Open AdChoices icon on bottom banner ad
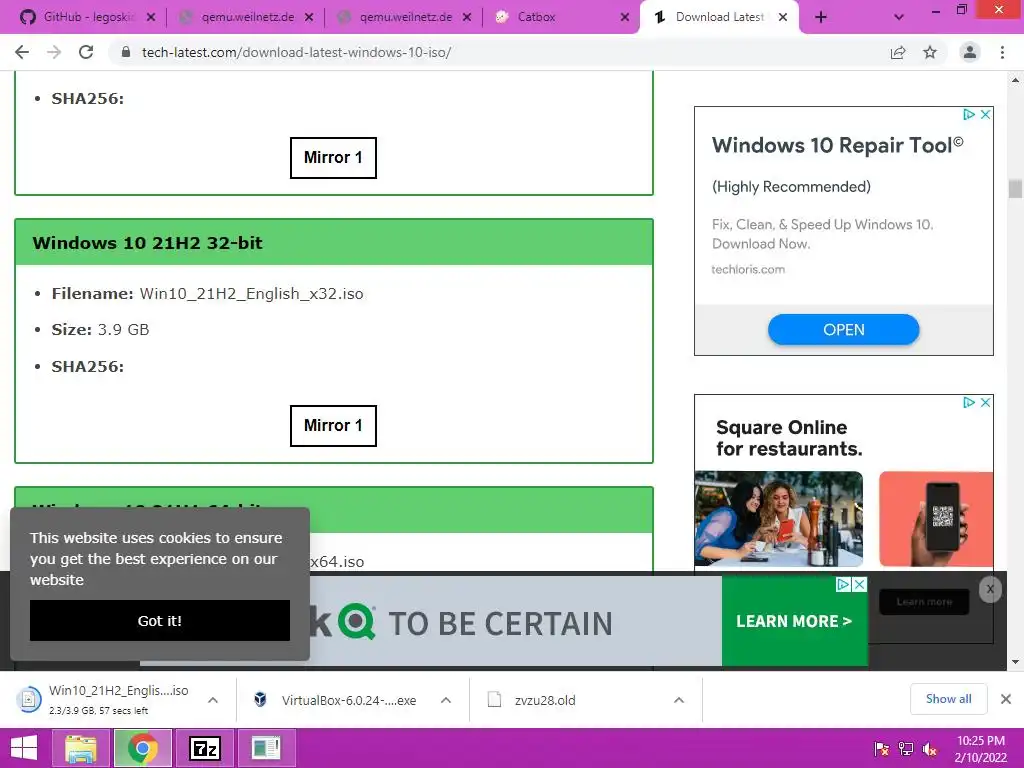The height and width of the screenshot is (768, 1024). pos(844,584)
